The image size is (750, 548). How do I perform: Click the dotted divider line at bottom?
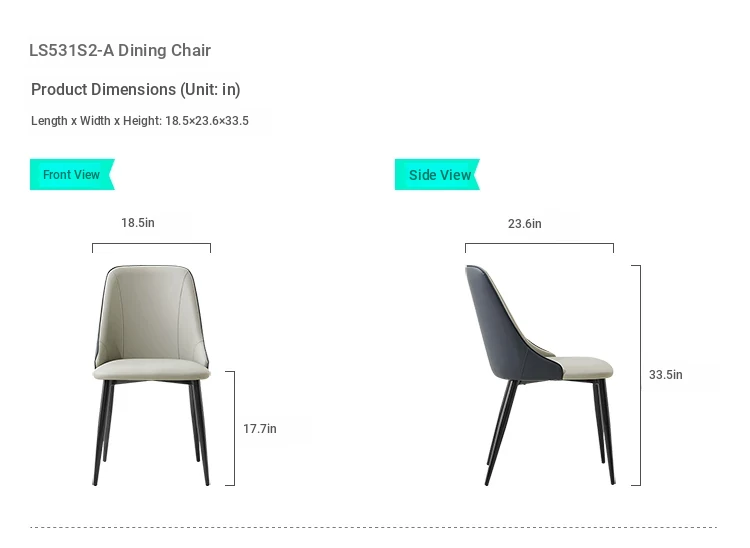[373, 527]
